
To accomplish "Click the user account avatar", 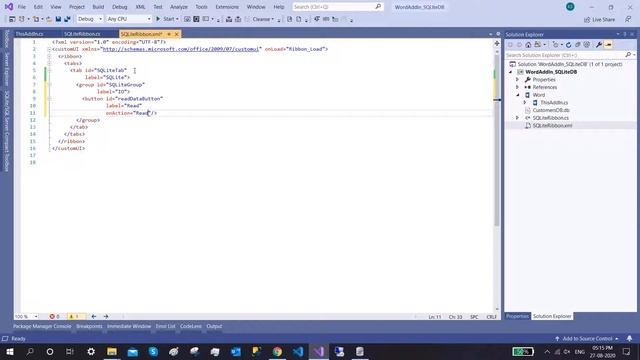I will [570, 7].
